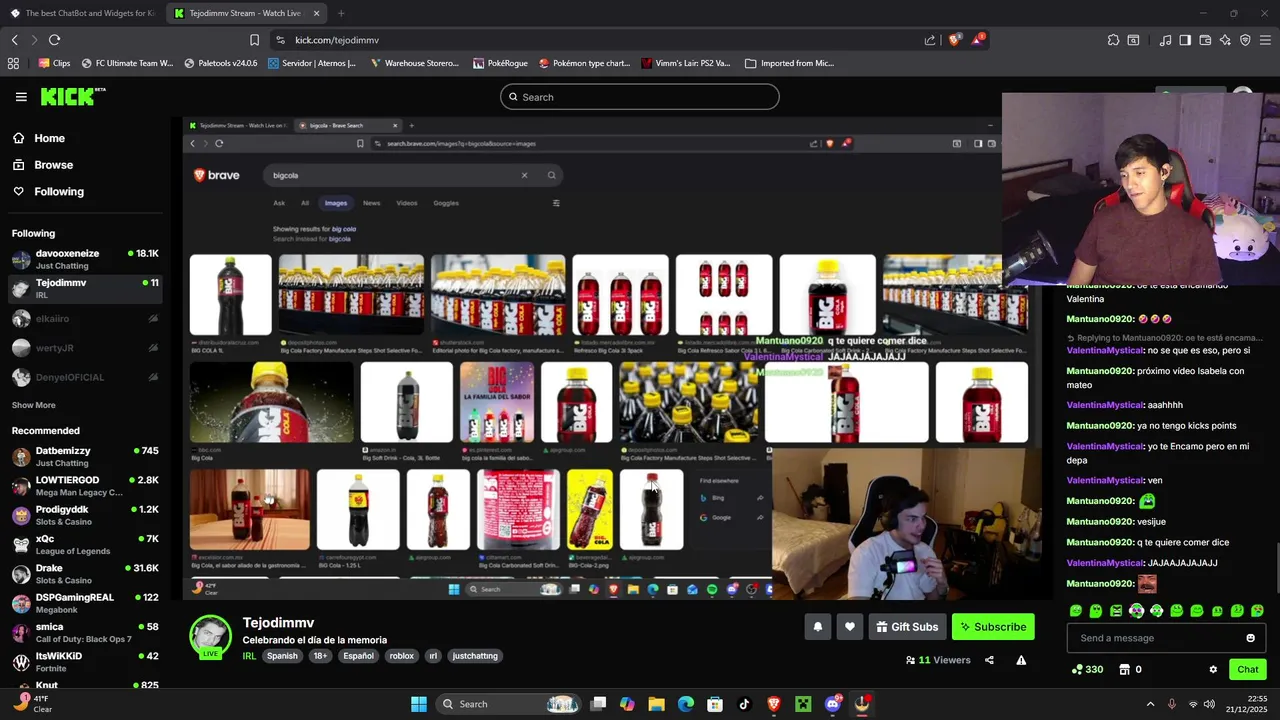1280x720 pixels.
Task: Click the address bar URL kick.com/tejodimmv
Action: pos(337,40)
